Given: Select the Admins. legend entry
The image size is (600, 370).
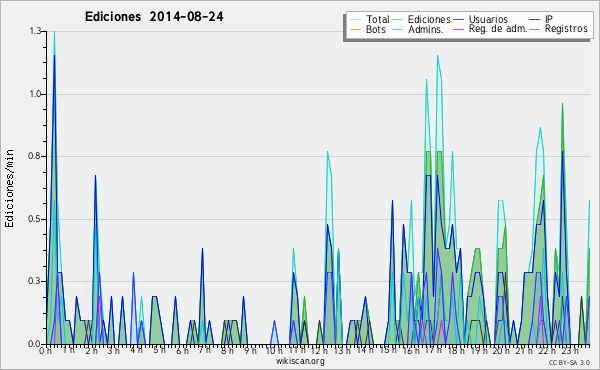Looking at the screenshot, I should (426, 29).
